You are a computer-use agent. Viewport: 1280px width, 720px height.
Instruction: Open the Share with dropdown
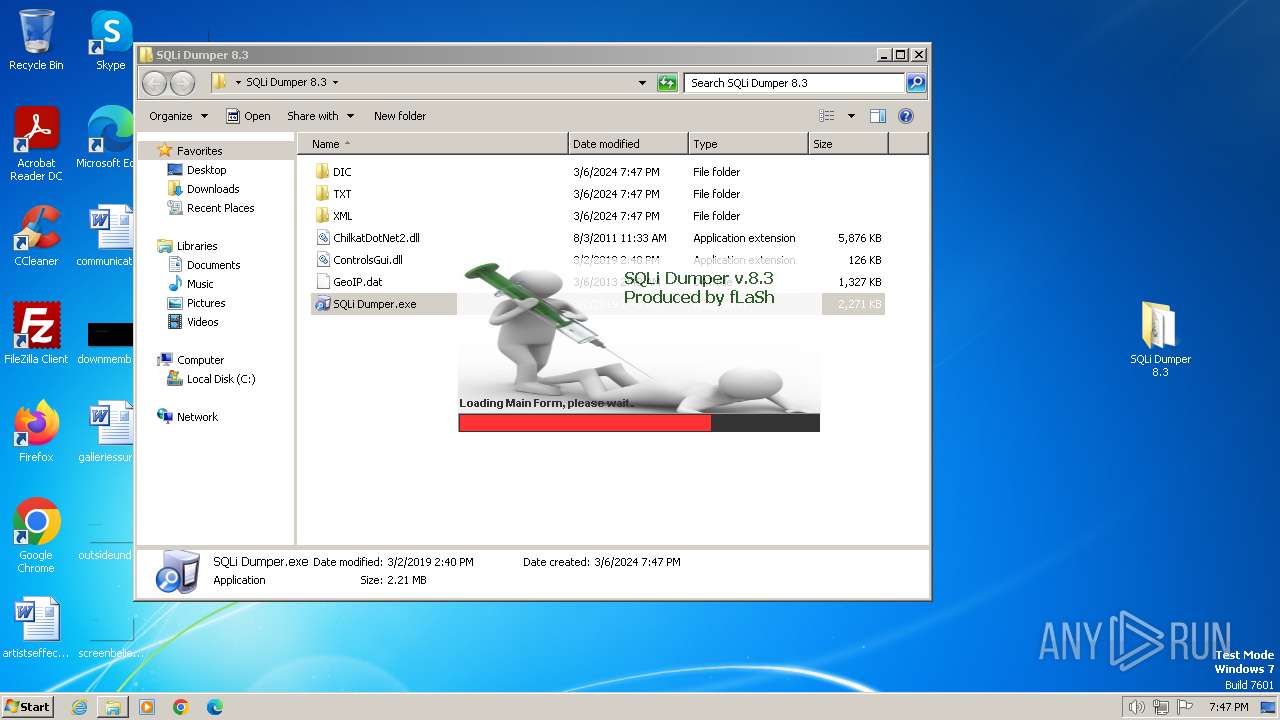[320, 116]
